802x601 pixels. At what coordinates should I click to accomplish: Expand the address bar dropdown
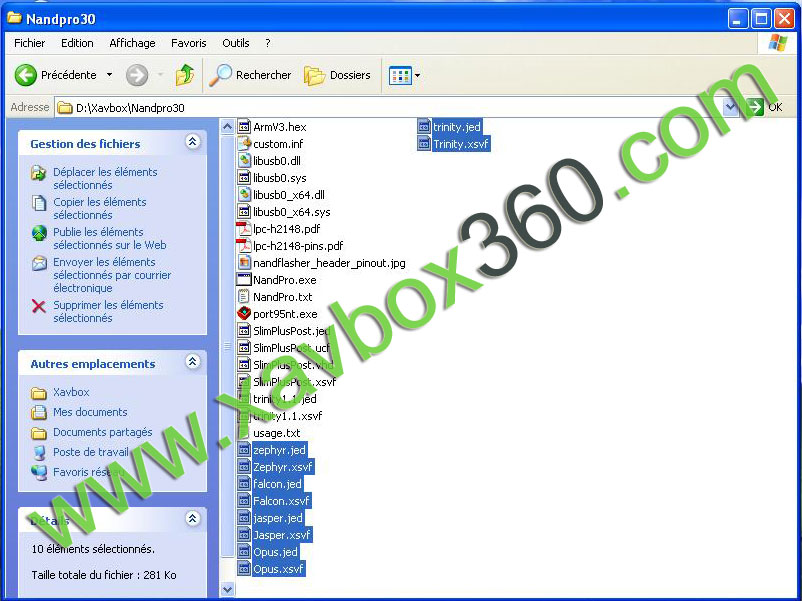(x=731, y=107)
